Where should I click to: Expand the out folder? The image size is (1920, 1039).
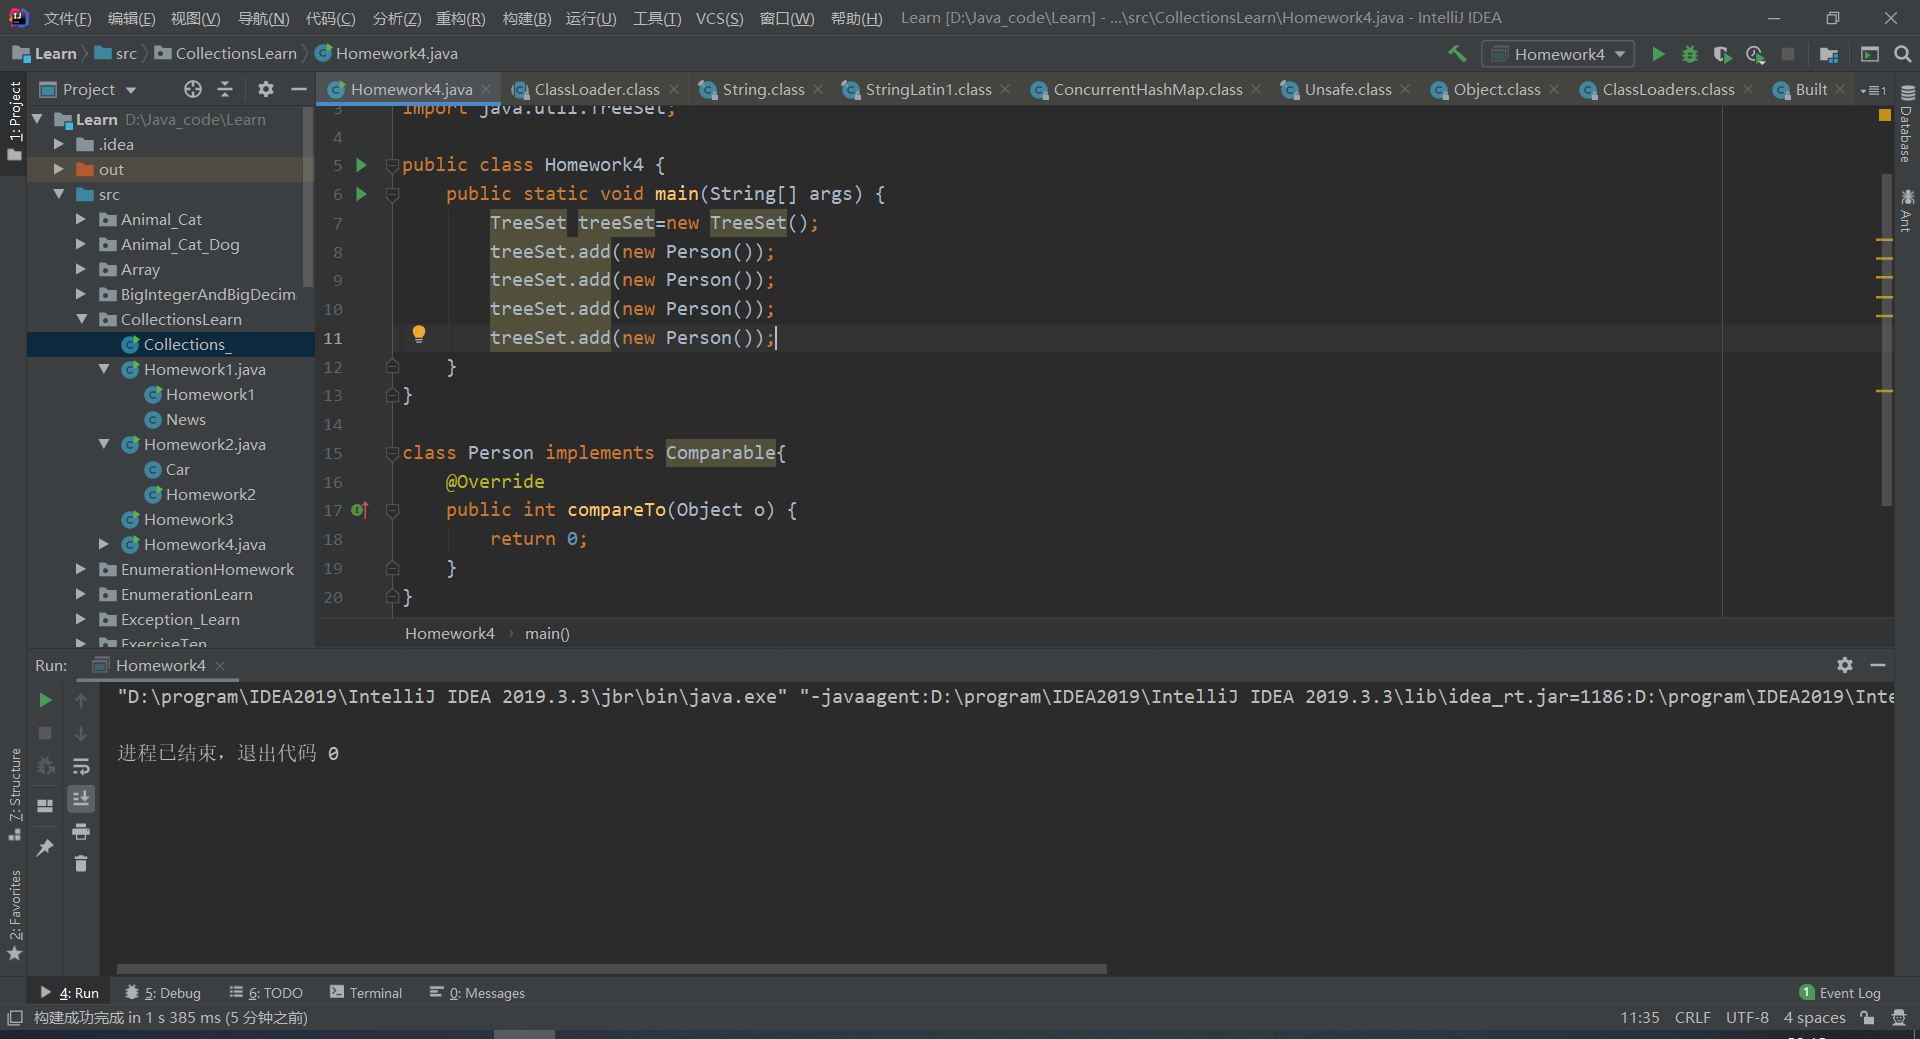(x=58, y=169)
